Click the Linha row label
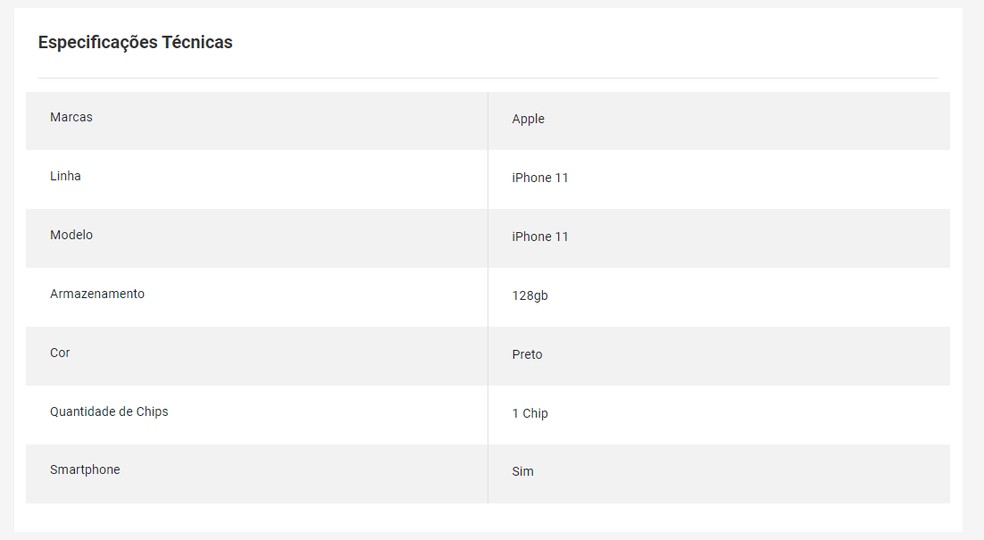 pos(65,176)
